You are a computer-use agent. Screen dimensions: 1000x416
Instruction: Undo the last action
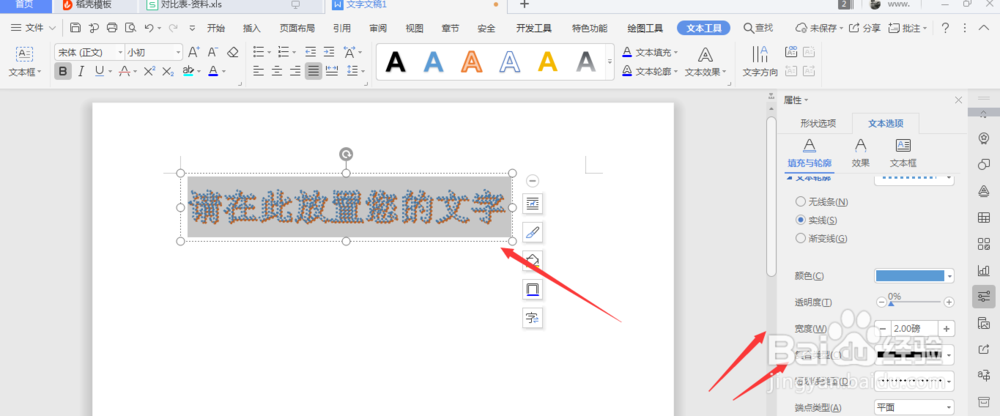click(x=149, y=28)
